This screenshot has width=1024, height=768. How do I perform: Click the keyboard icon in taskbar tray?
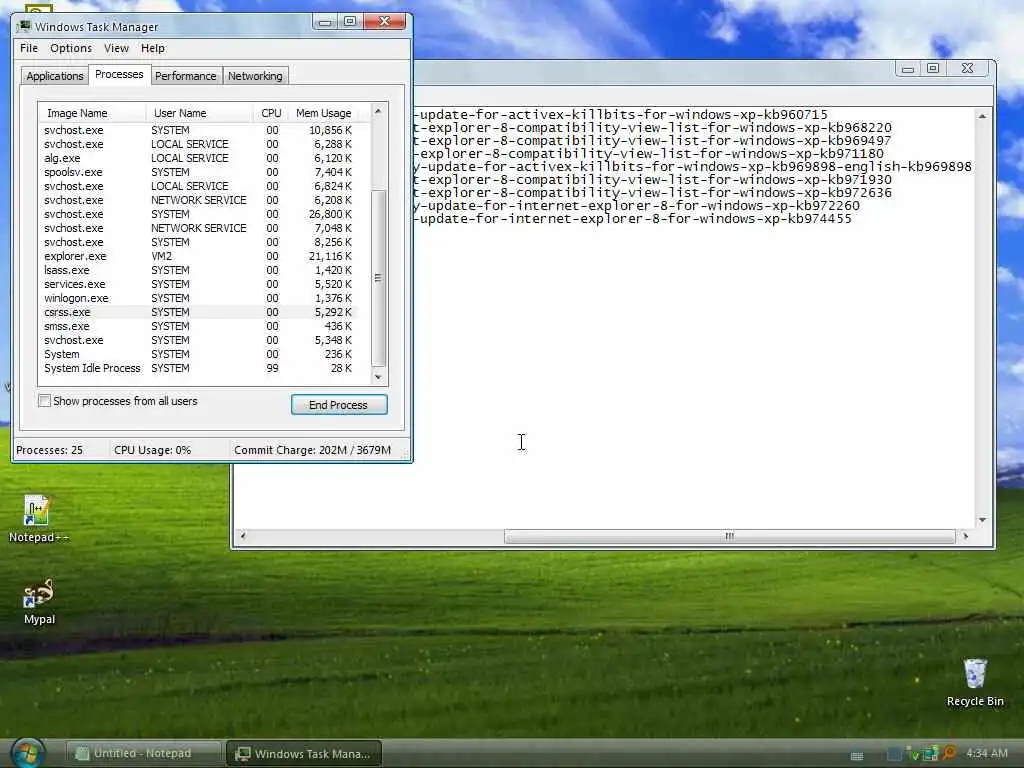(857, 756)
